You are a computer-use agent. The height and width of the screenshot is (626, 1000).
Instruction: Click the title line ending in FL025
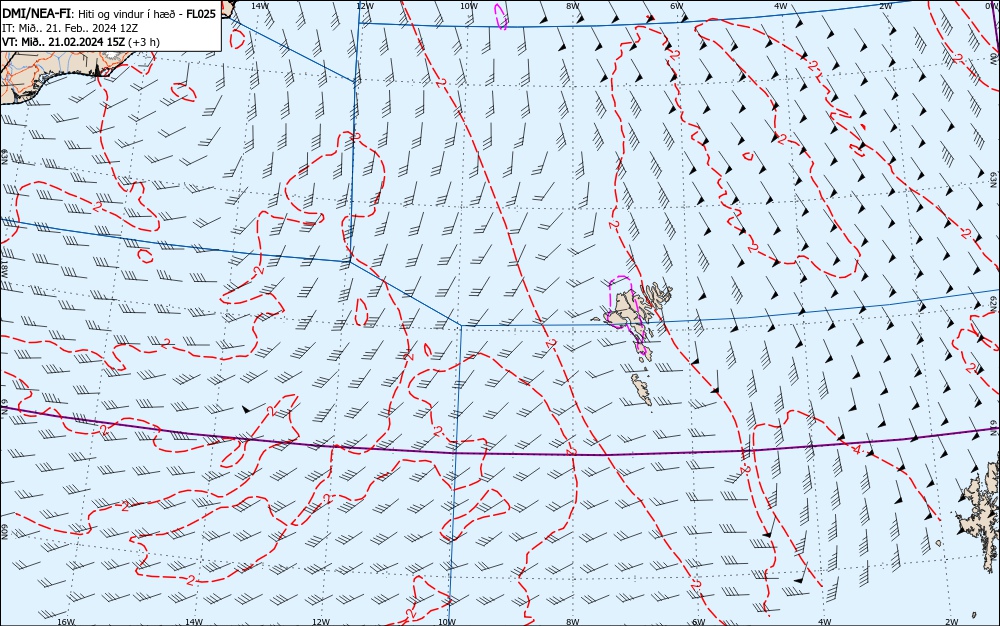(108, 14)
